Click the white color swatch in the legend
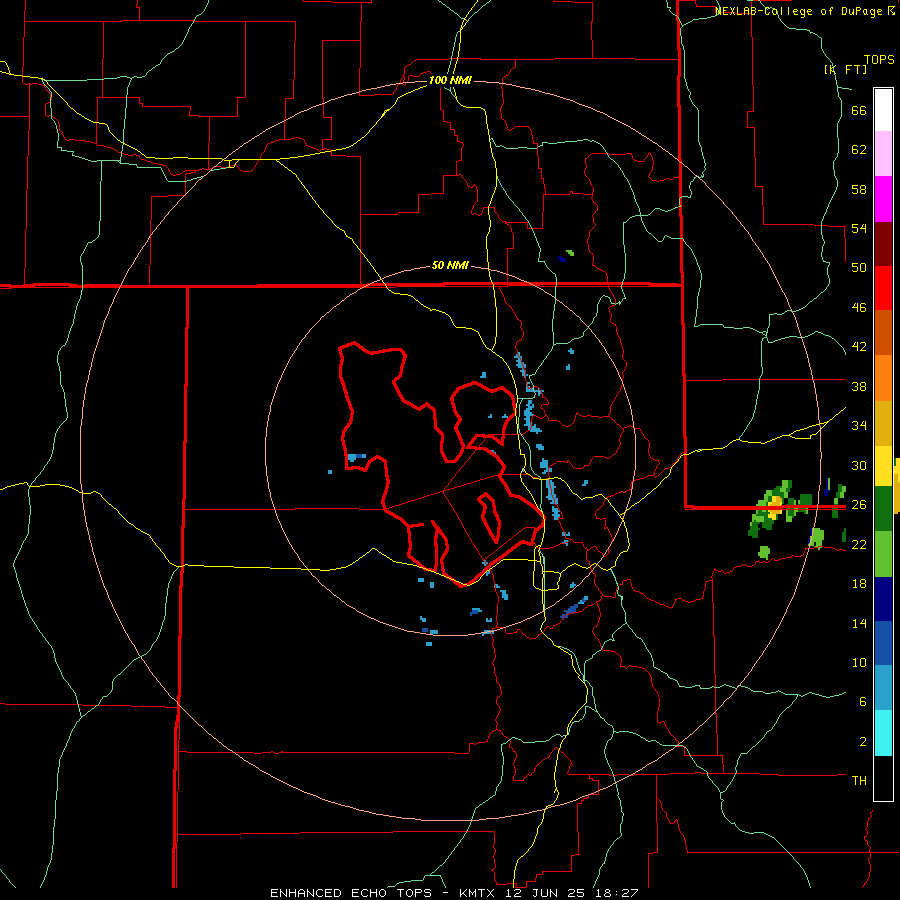Viewport: 900px width, 900px height. click(x=883, y=110)
